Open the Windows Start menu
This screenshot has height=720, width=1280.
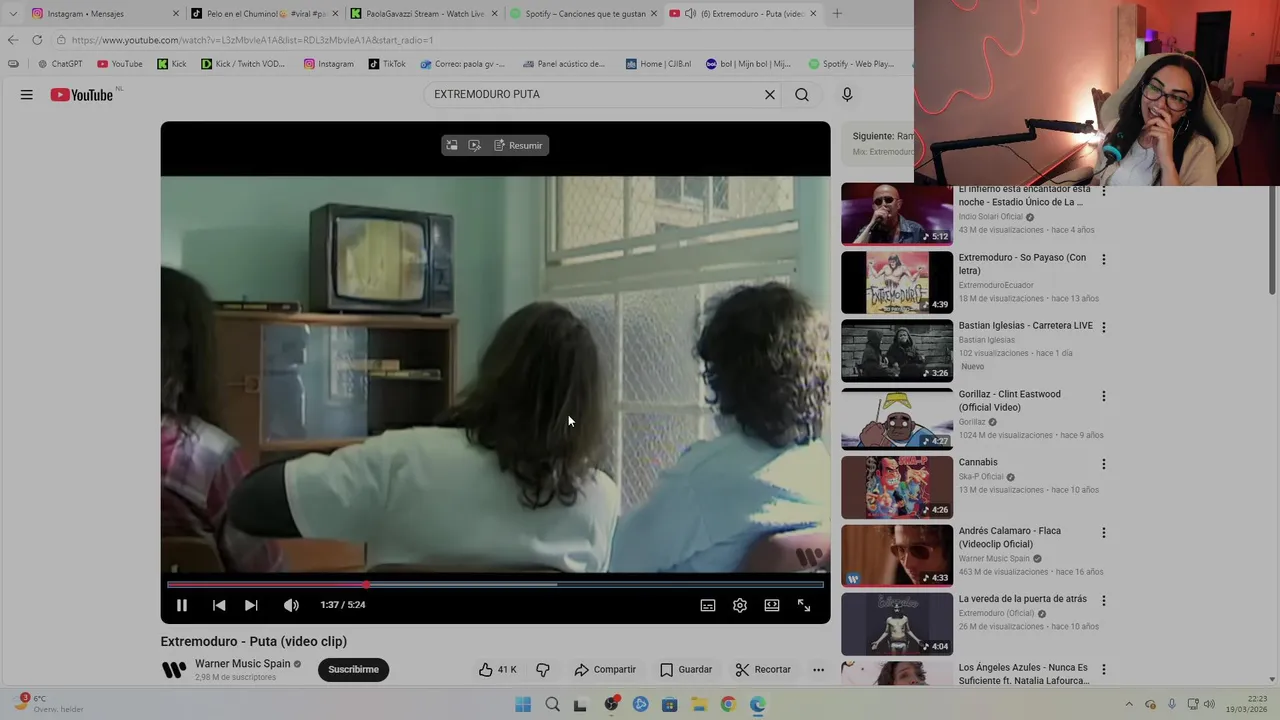[x=523, y=705]
